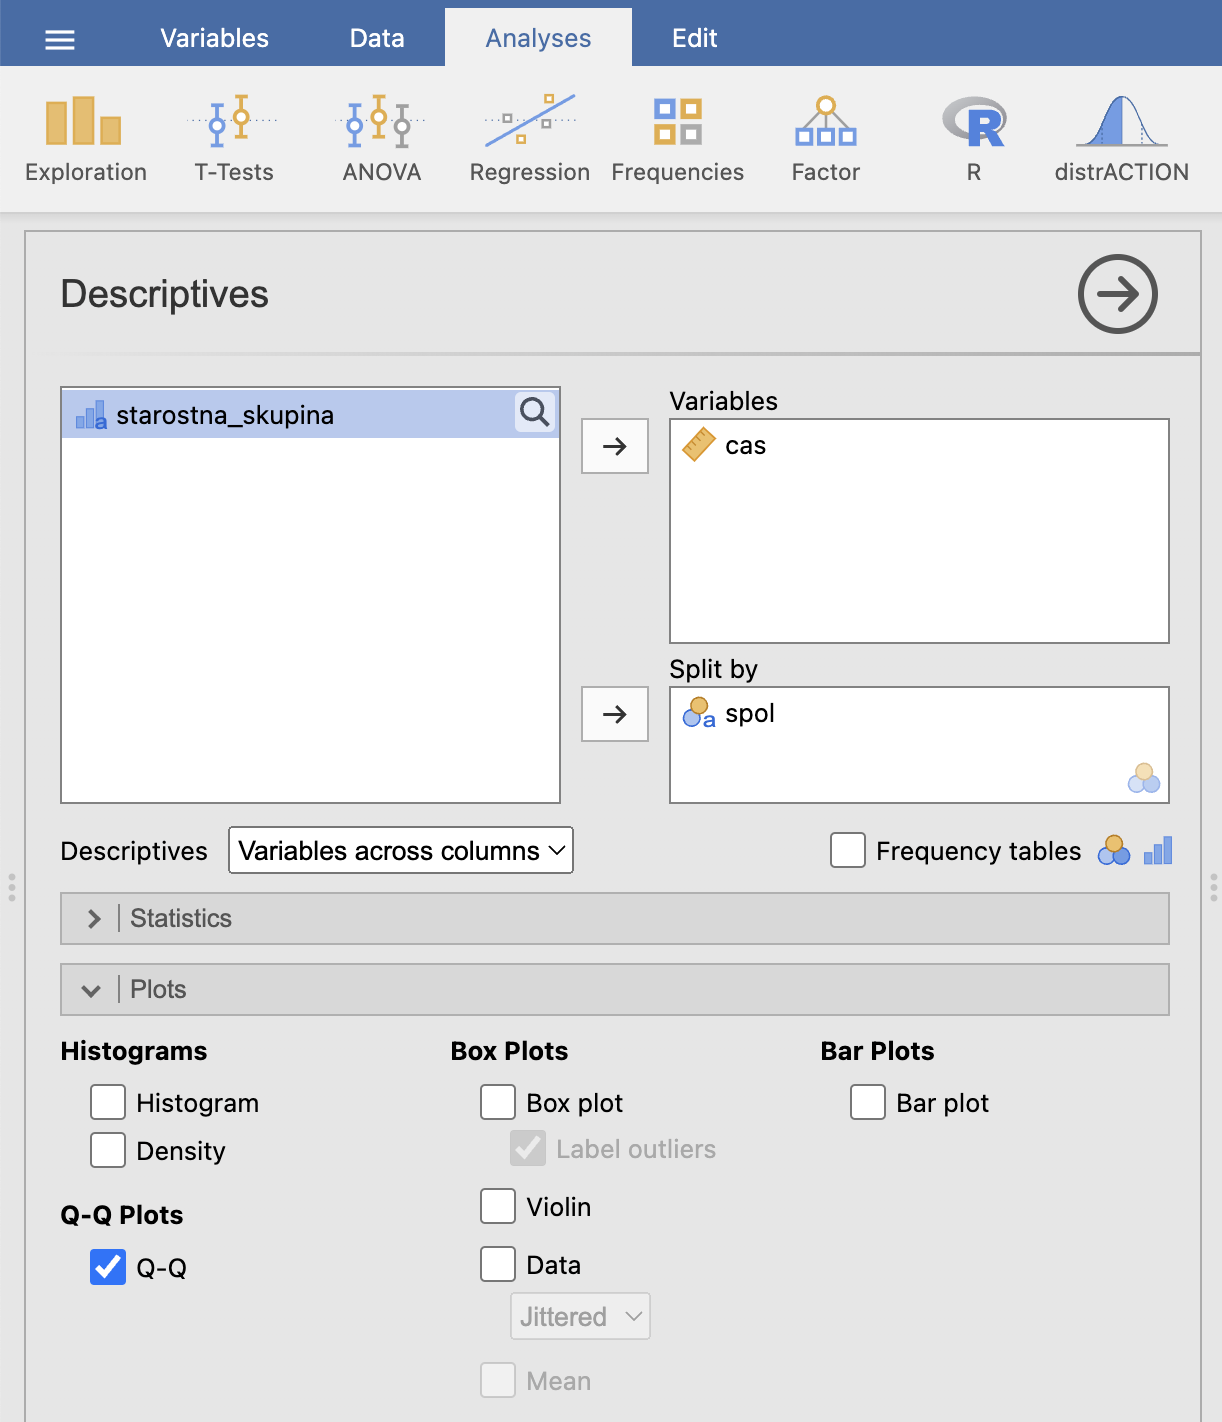The width and height of the screenshot is (1222, 1422).
Task: Switch to the Edit tab
Action: (x=695, y=38)
